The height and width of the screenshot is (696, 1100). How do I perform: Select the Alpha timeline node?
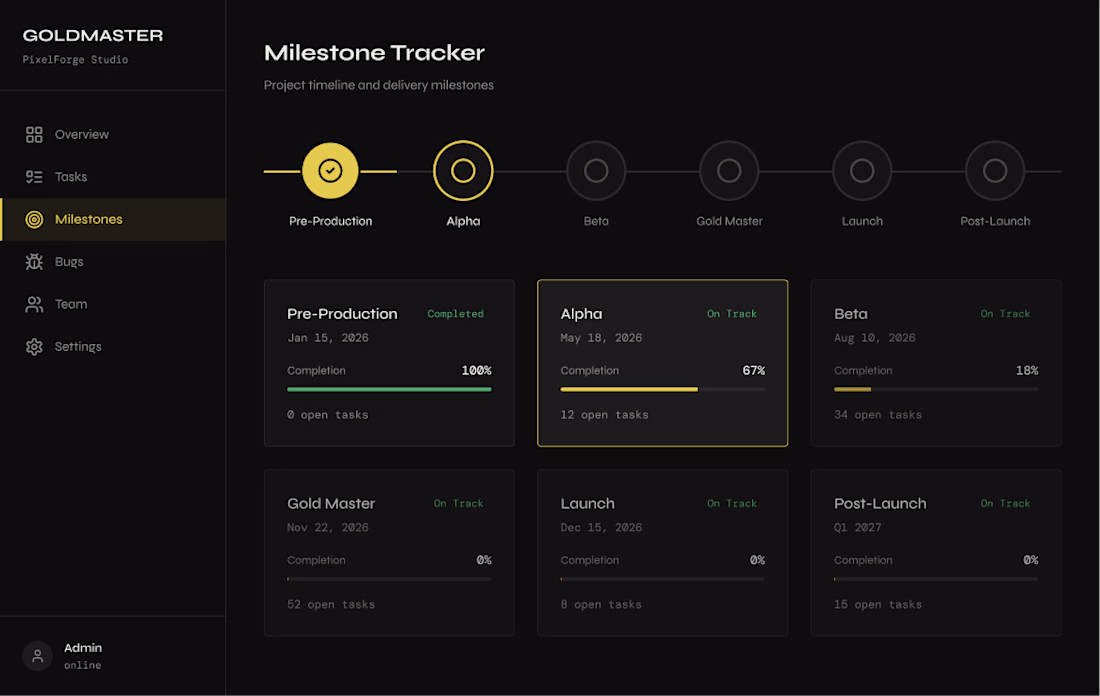[x=463, y=170]
